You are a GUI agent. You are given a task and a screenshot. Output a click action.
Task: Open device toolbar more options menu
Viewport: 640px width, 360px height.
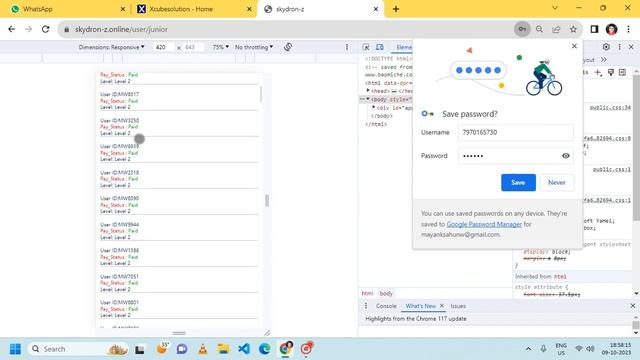click(347, 47)
